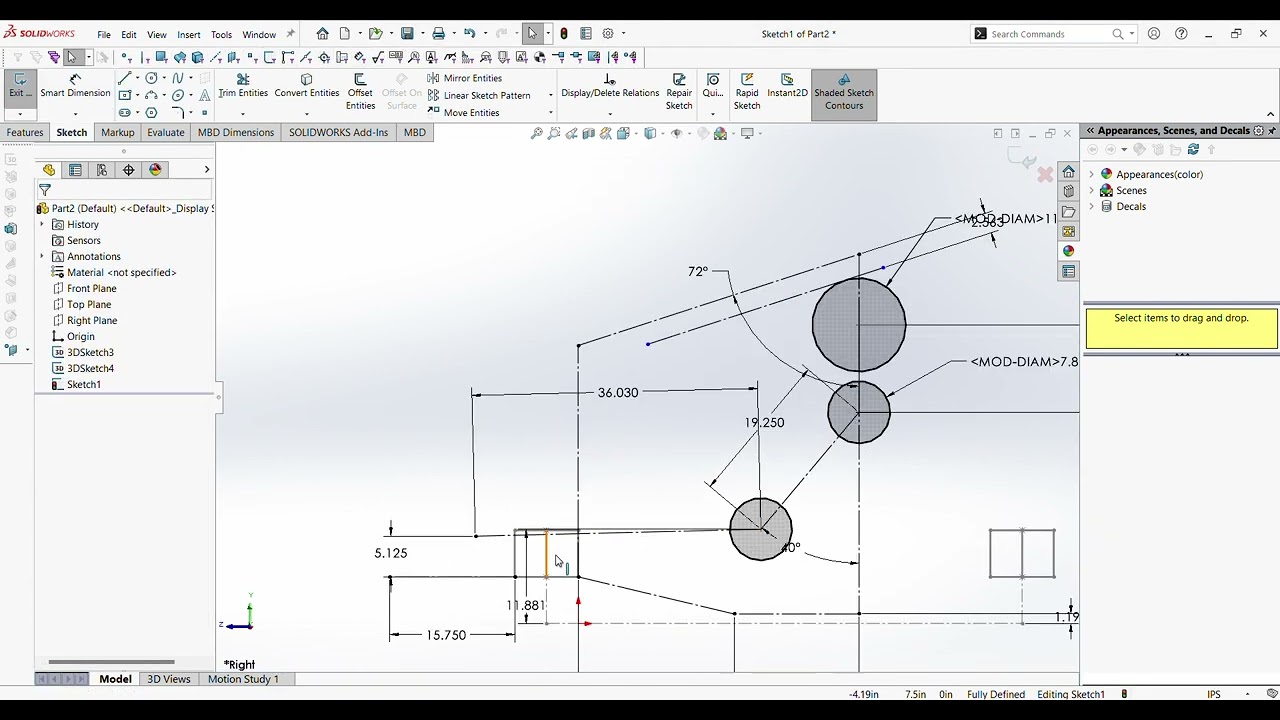Expand Appearances(color) node
Image resolution: width=1280 pixels, height=720 pixels.
coord(1092,174)
